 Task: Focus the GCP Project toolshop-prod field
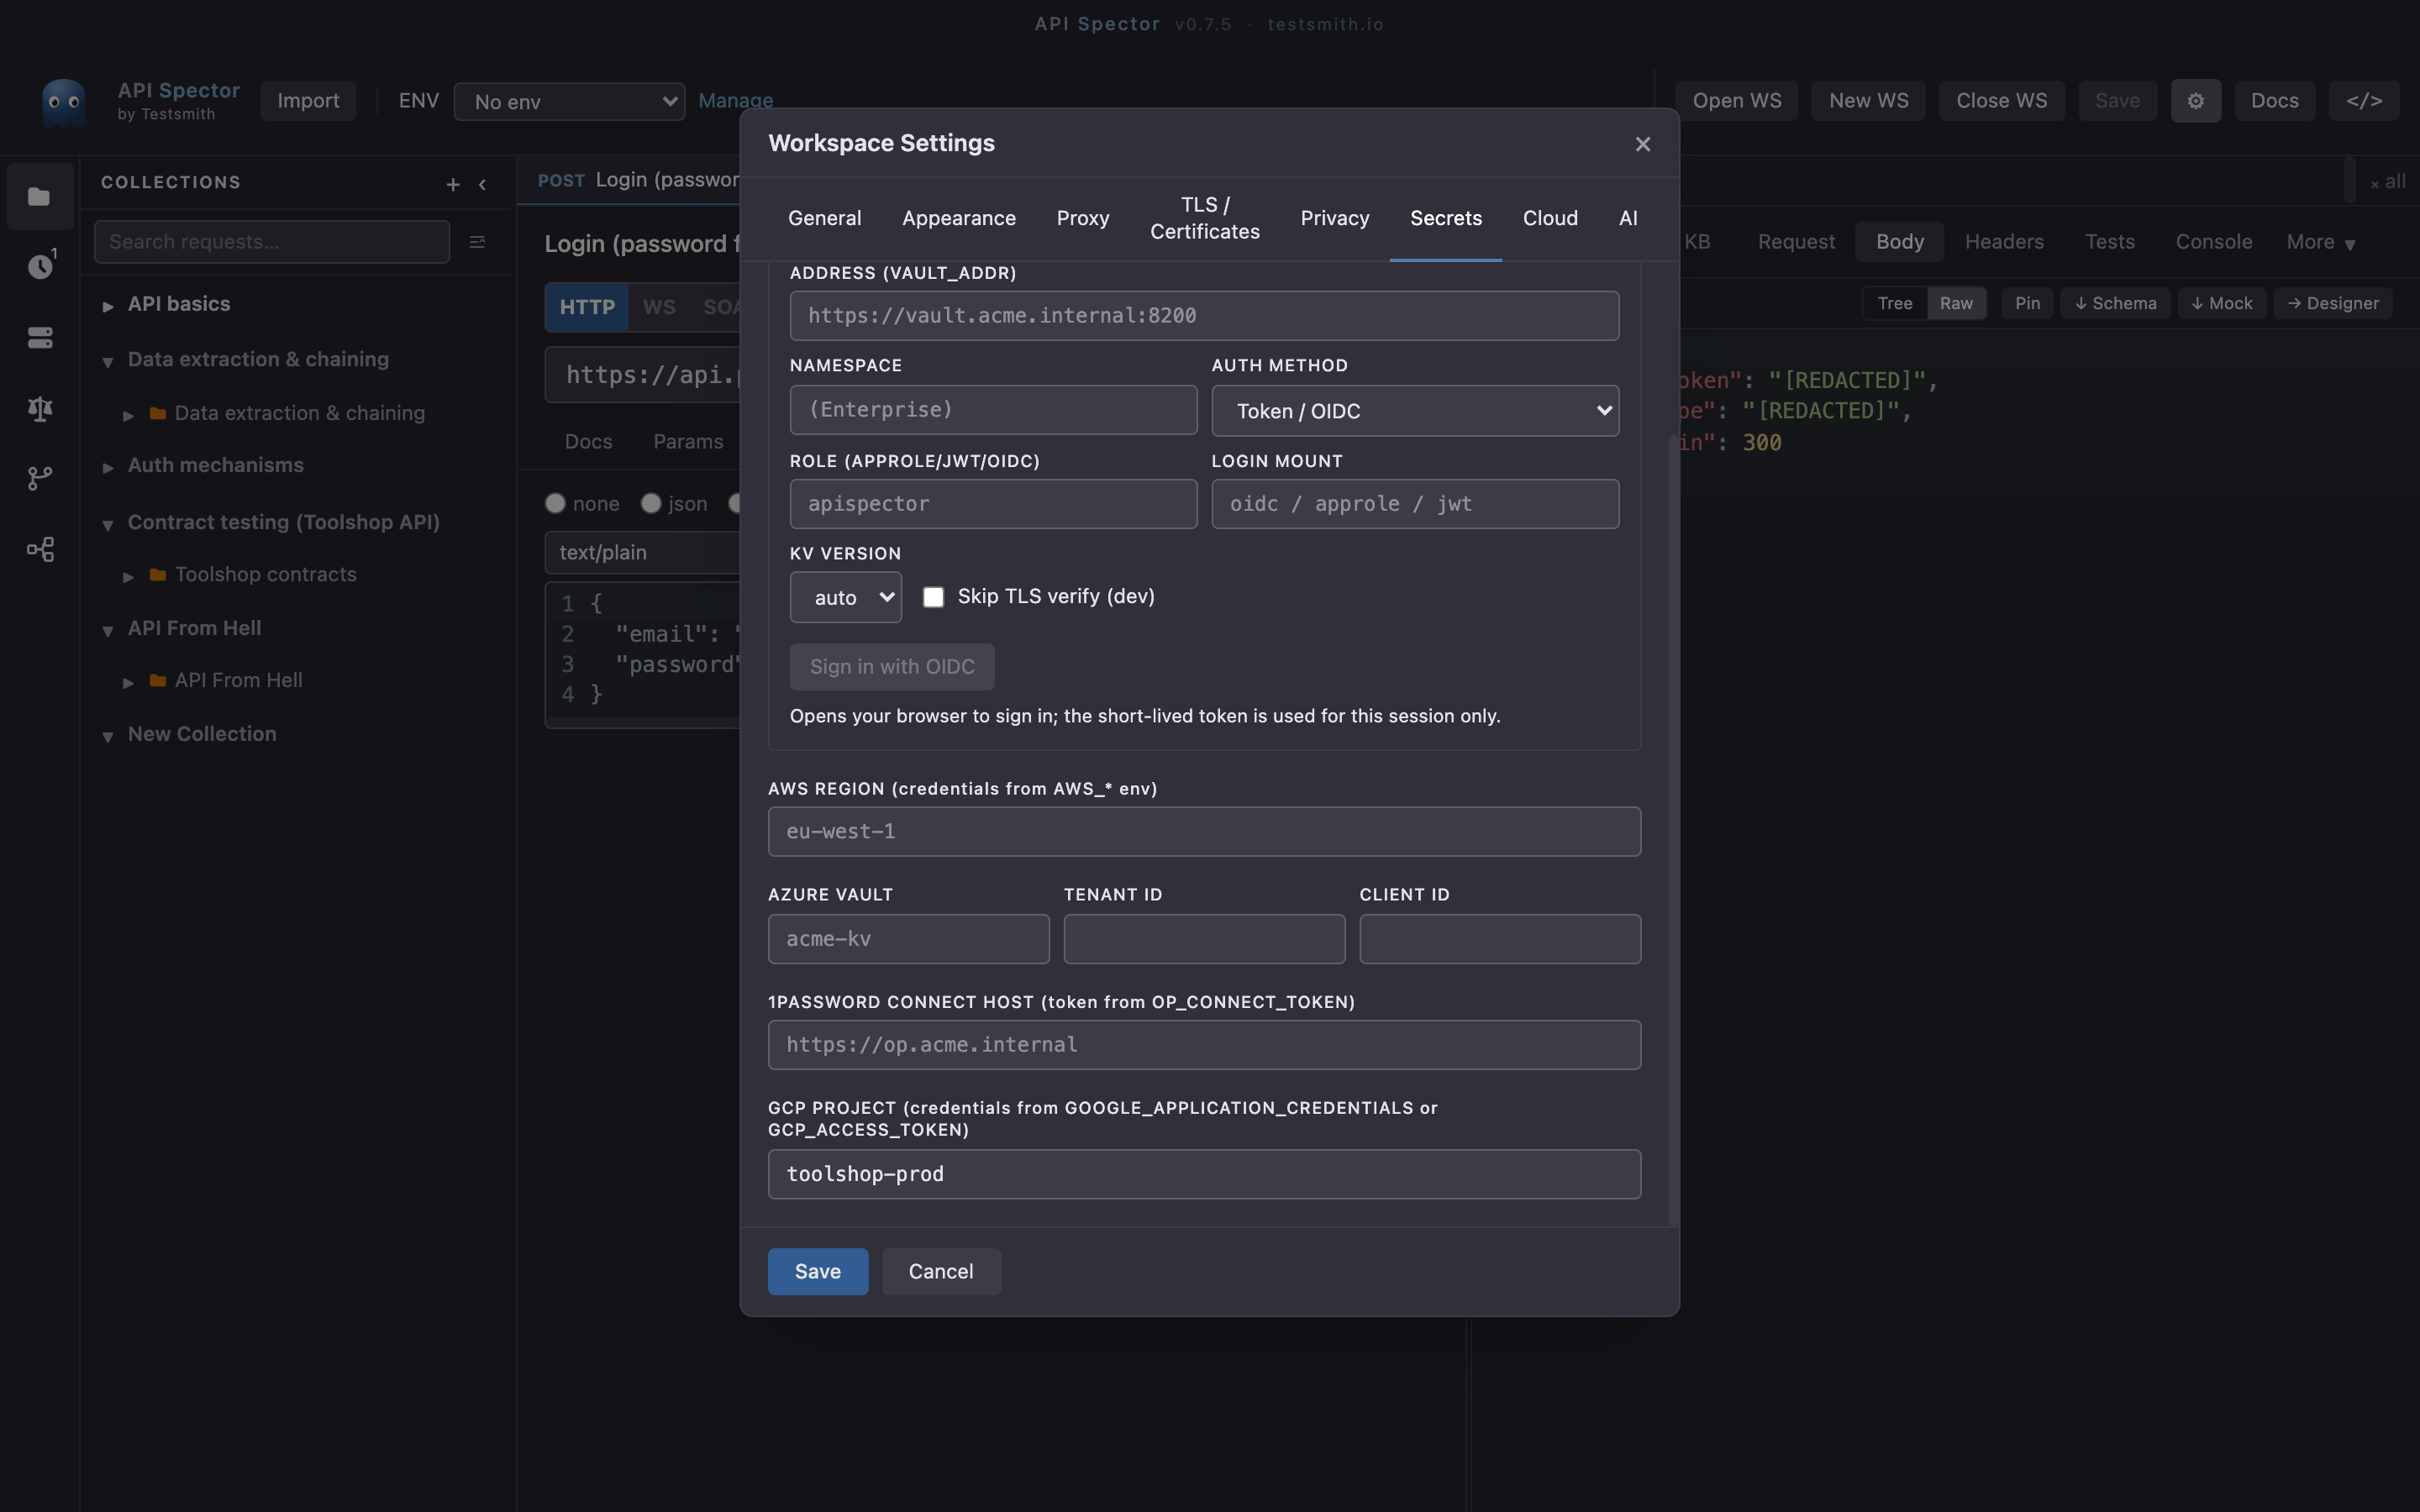click(1204, 1174)
